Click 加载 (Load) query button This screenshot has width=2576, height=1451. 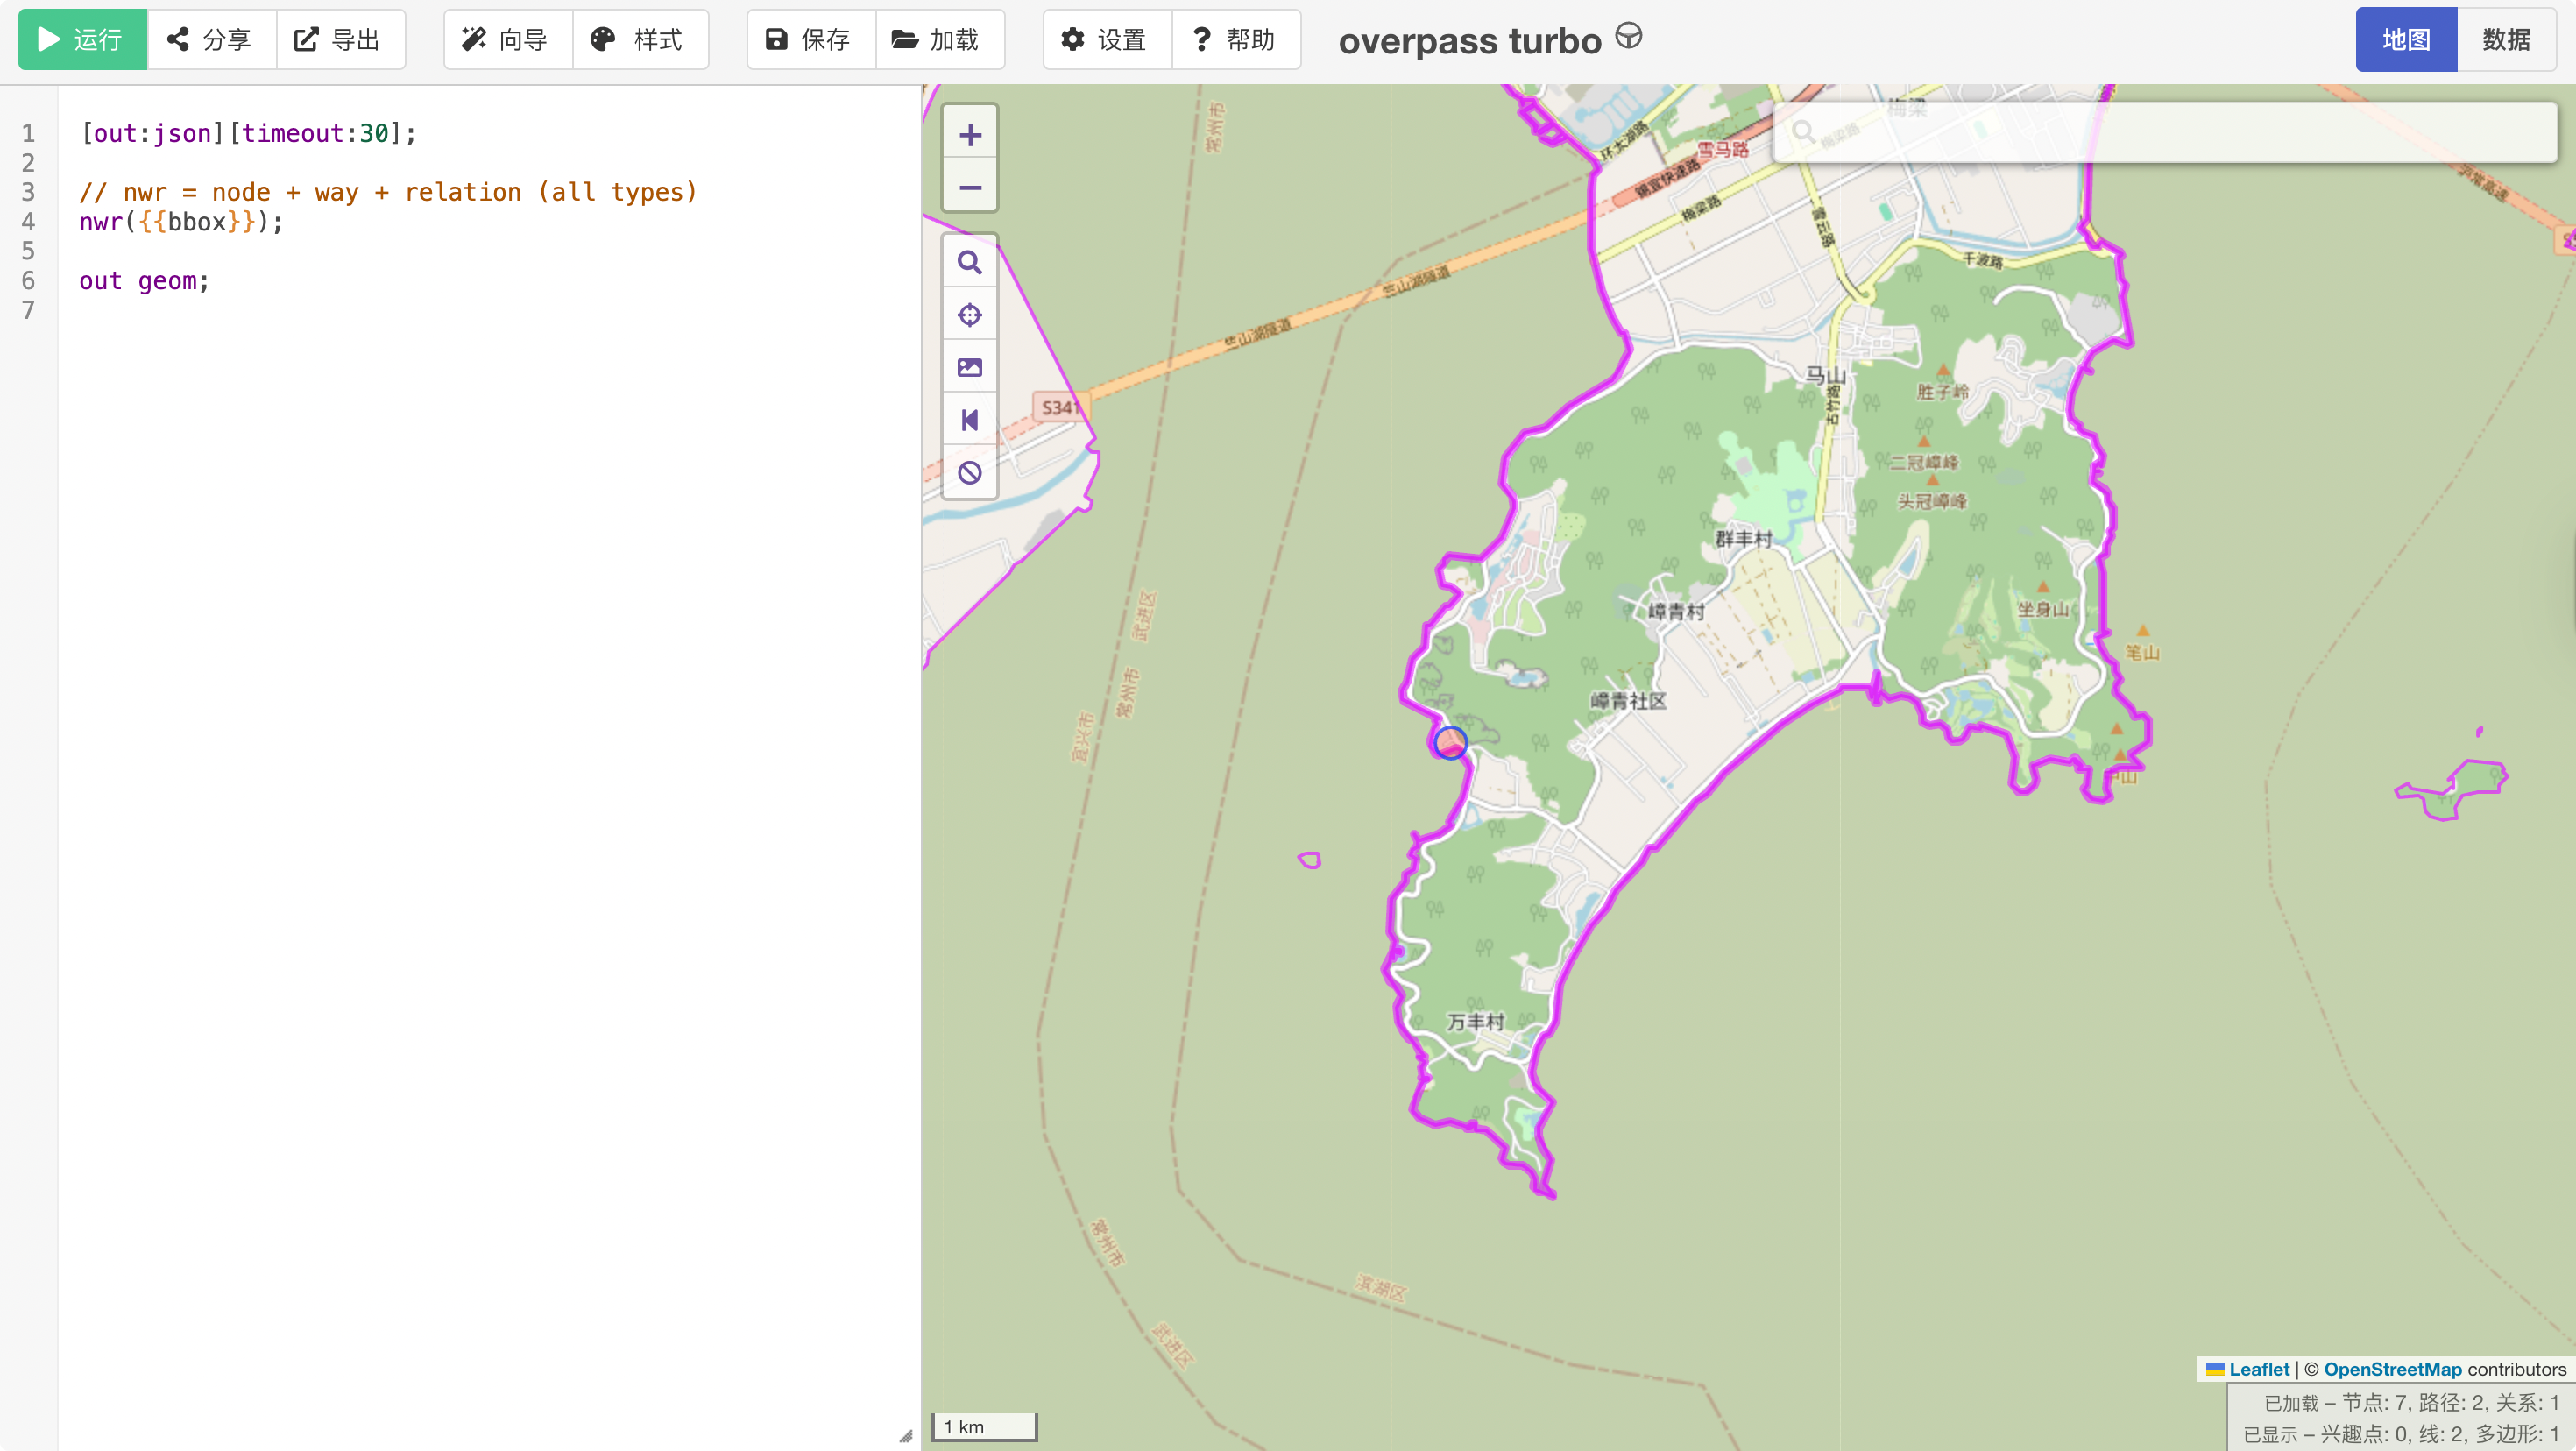pos(940,40)
